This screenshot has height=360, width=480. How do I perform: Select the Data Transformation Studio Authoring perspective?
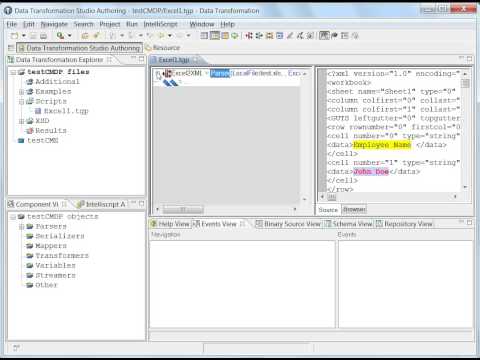(79, 48)
